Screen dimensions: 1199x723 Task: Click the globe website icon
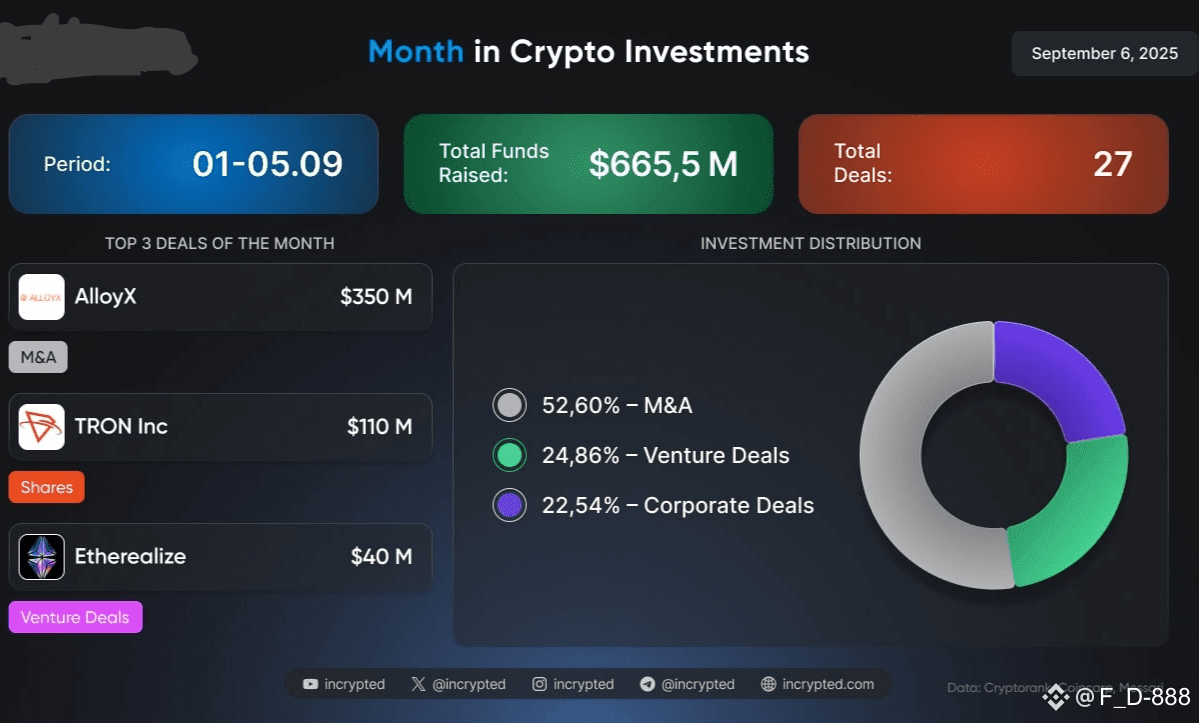click(x=768, y=684)
